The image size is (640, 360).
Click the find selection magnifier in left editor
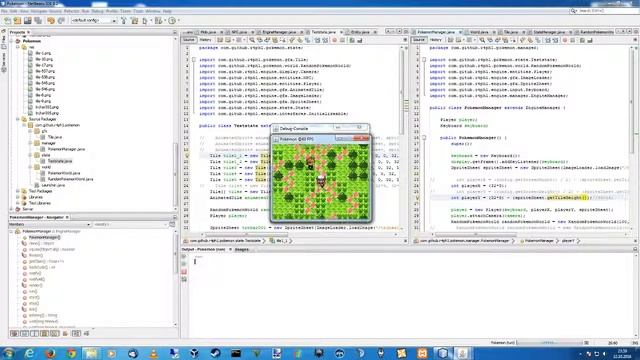pyautogui.click(x=252, y=40)
